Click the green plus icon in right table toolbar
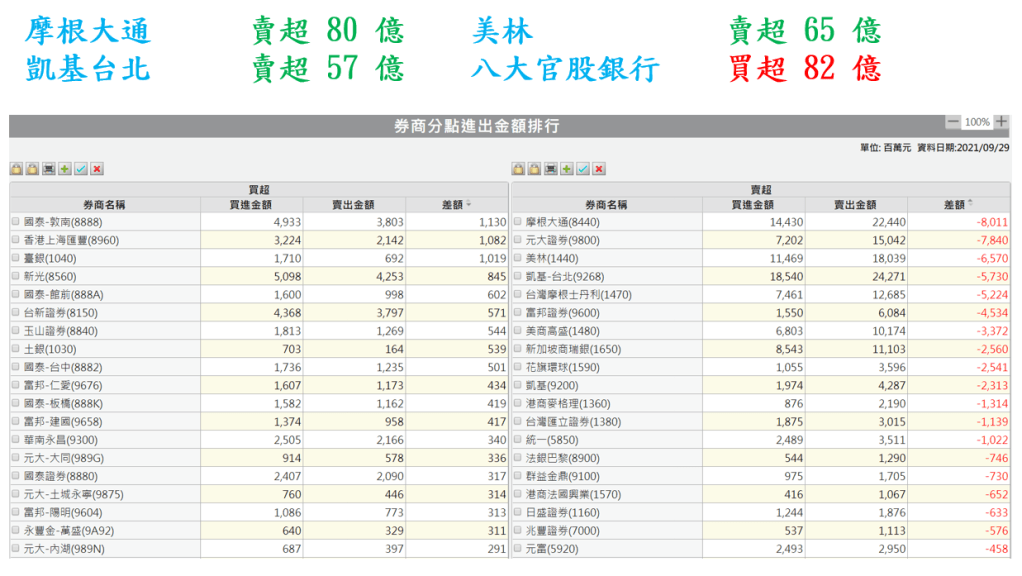The image size is (1022, 576). click(x=567, y=169)
